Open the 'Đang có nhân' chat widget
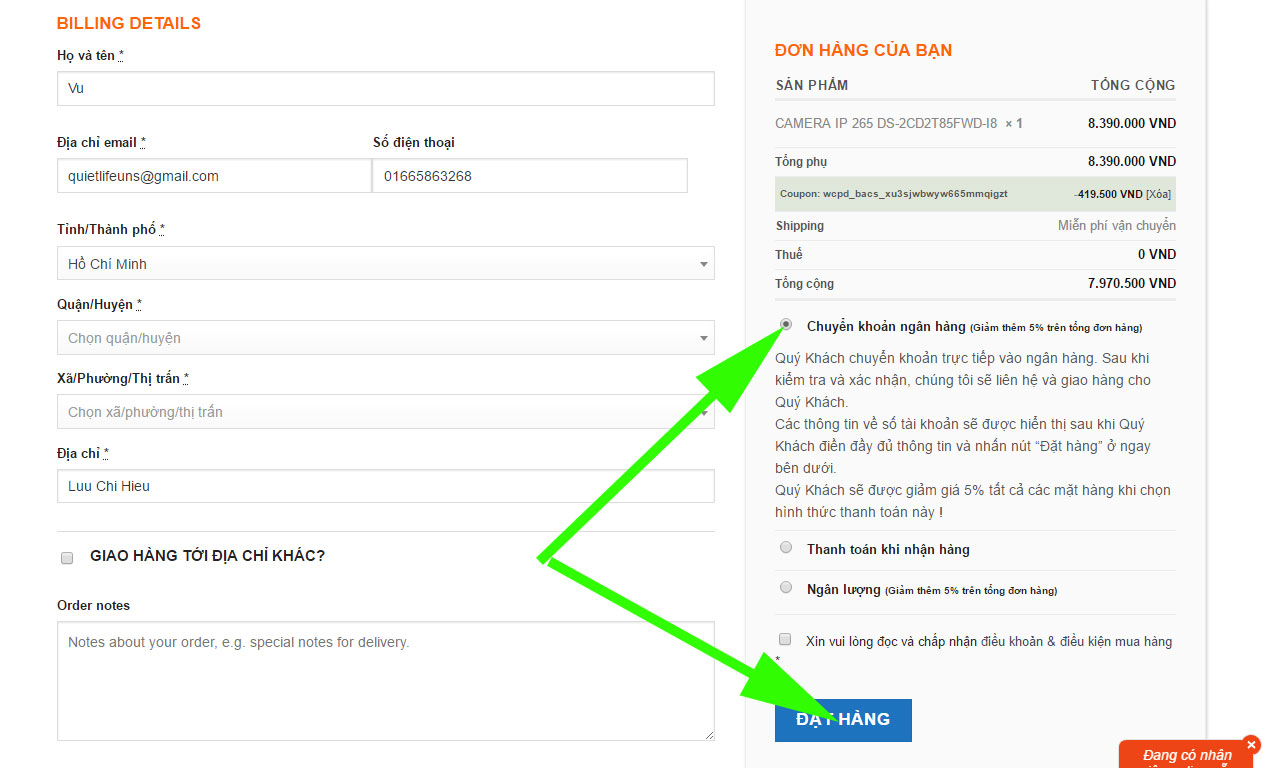 [x=1186, y=756]
